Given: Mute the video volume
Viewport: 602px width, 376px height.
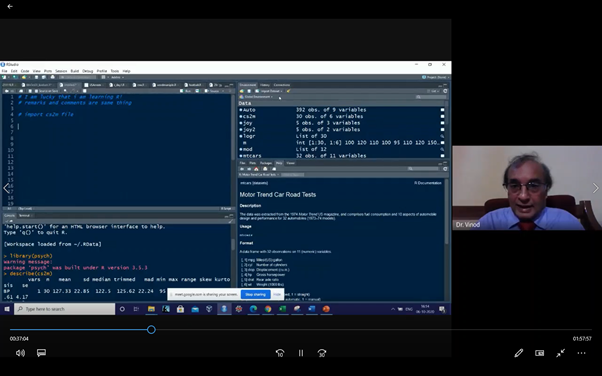Looking at the screenshot, I should click(20, 353).
